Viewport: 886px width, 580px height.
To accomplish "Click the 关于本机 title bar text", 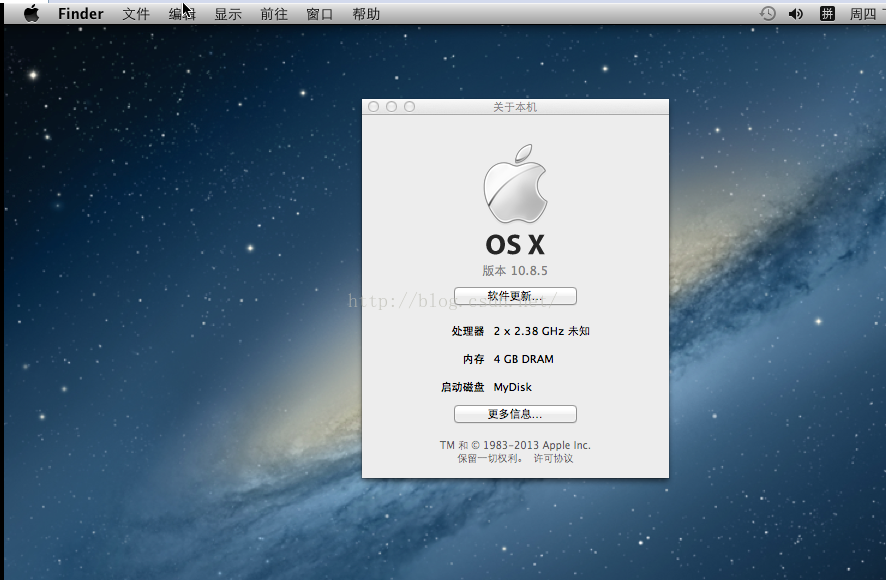I will coord(515,107).
